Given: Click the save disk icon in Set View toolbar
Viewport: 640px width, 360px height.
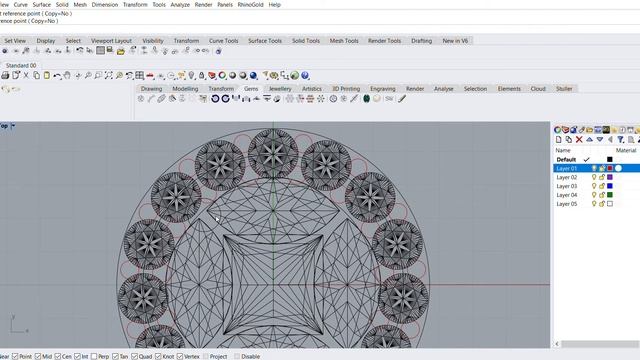Looking at the screenshot, I should (110, 50).
